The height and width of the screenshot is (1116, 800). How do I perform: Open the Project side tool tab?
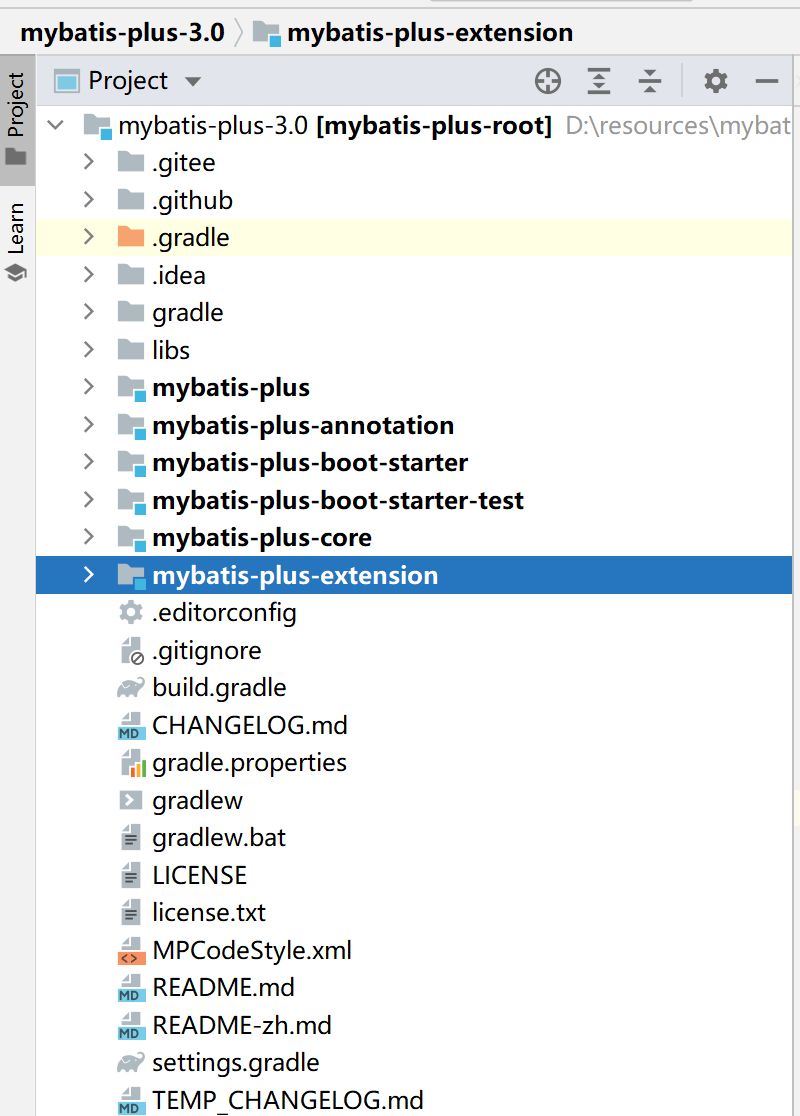pyautogui.click(x=17, y=119)
